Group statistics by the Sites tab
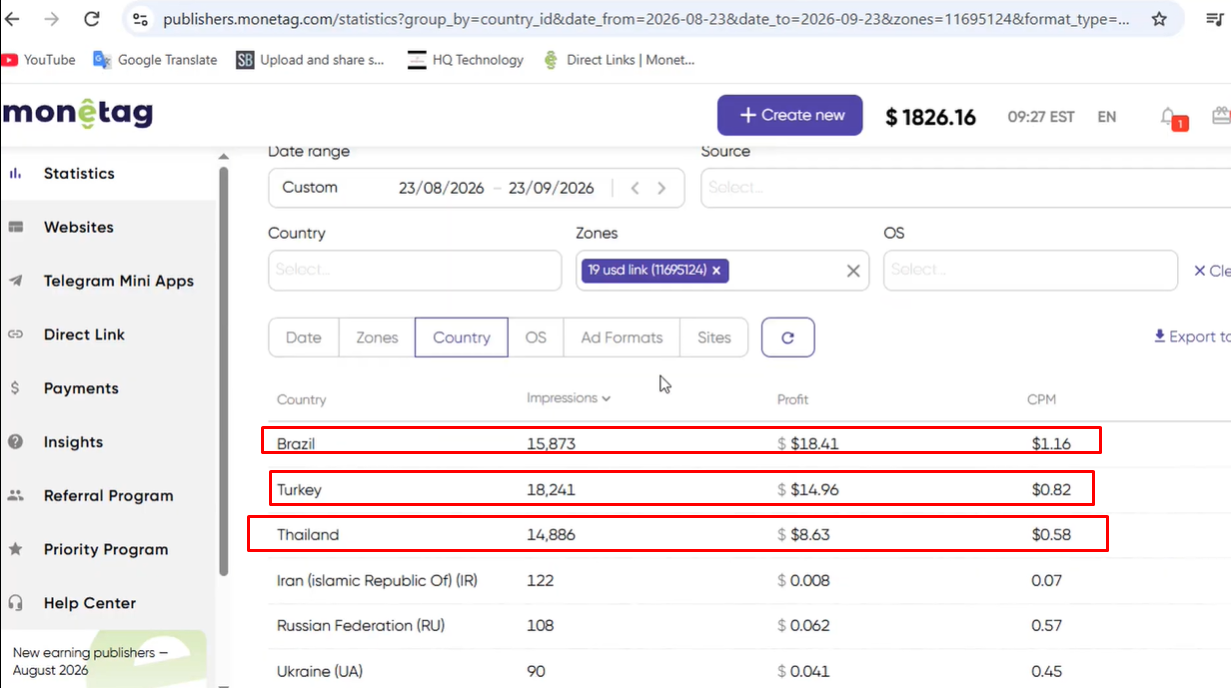This screenshot has height=688, width=1231. [x=714, y=337]
